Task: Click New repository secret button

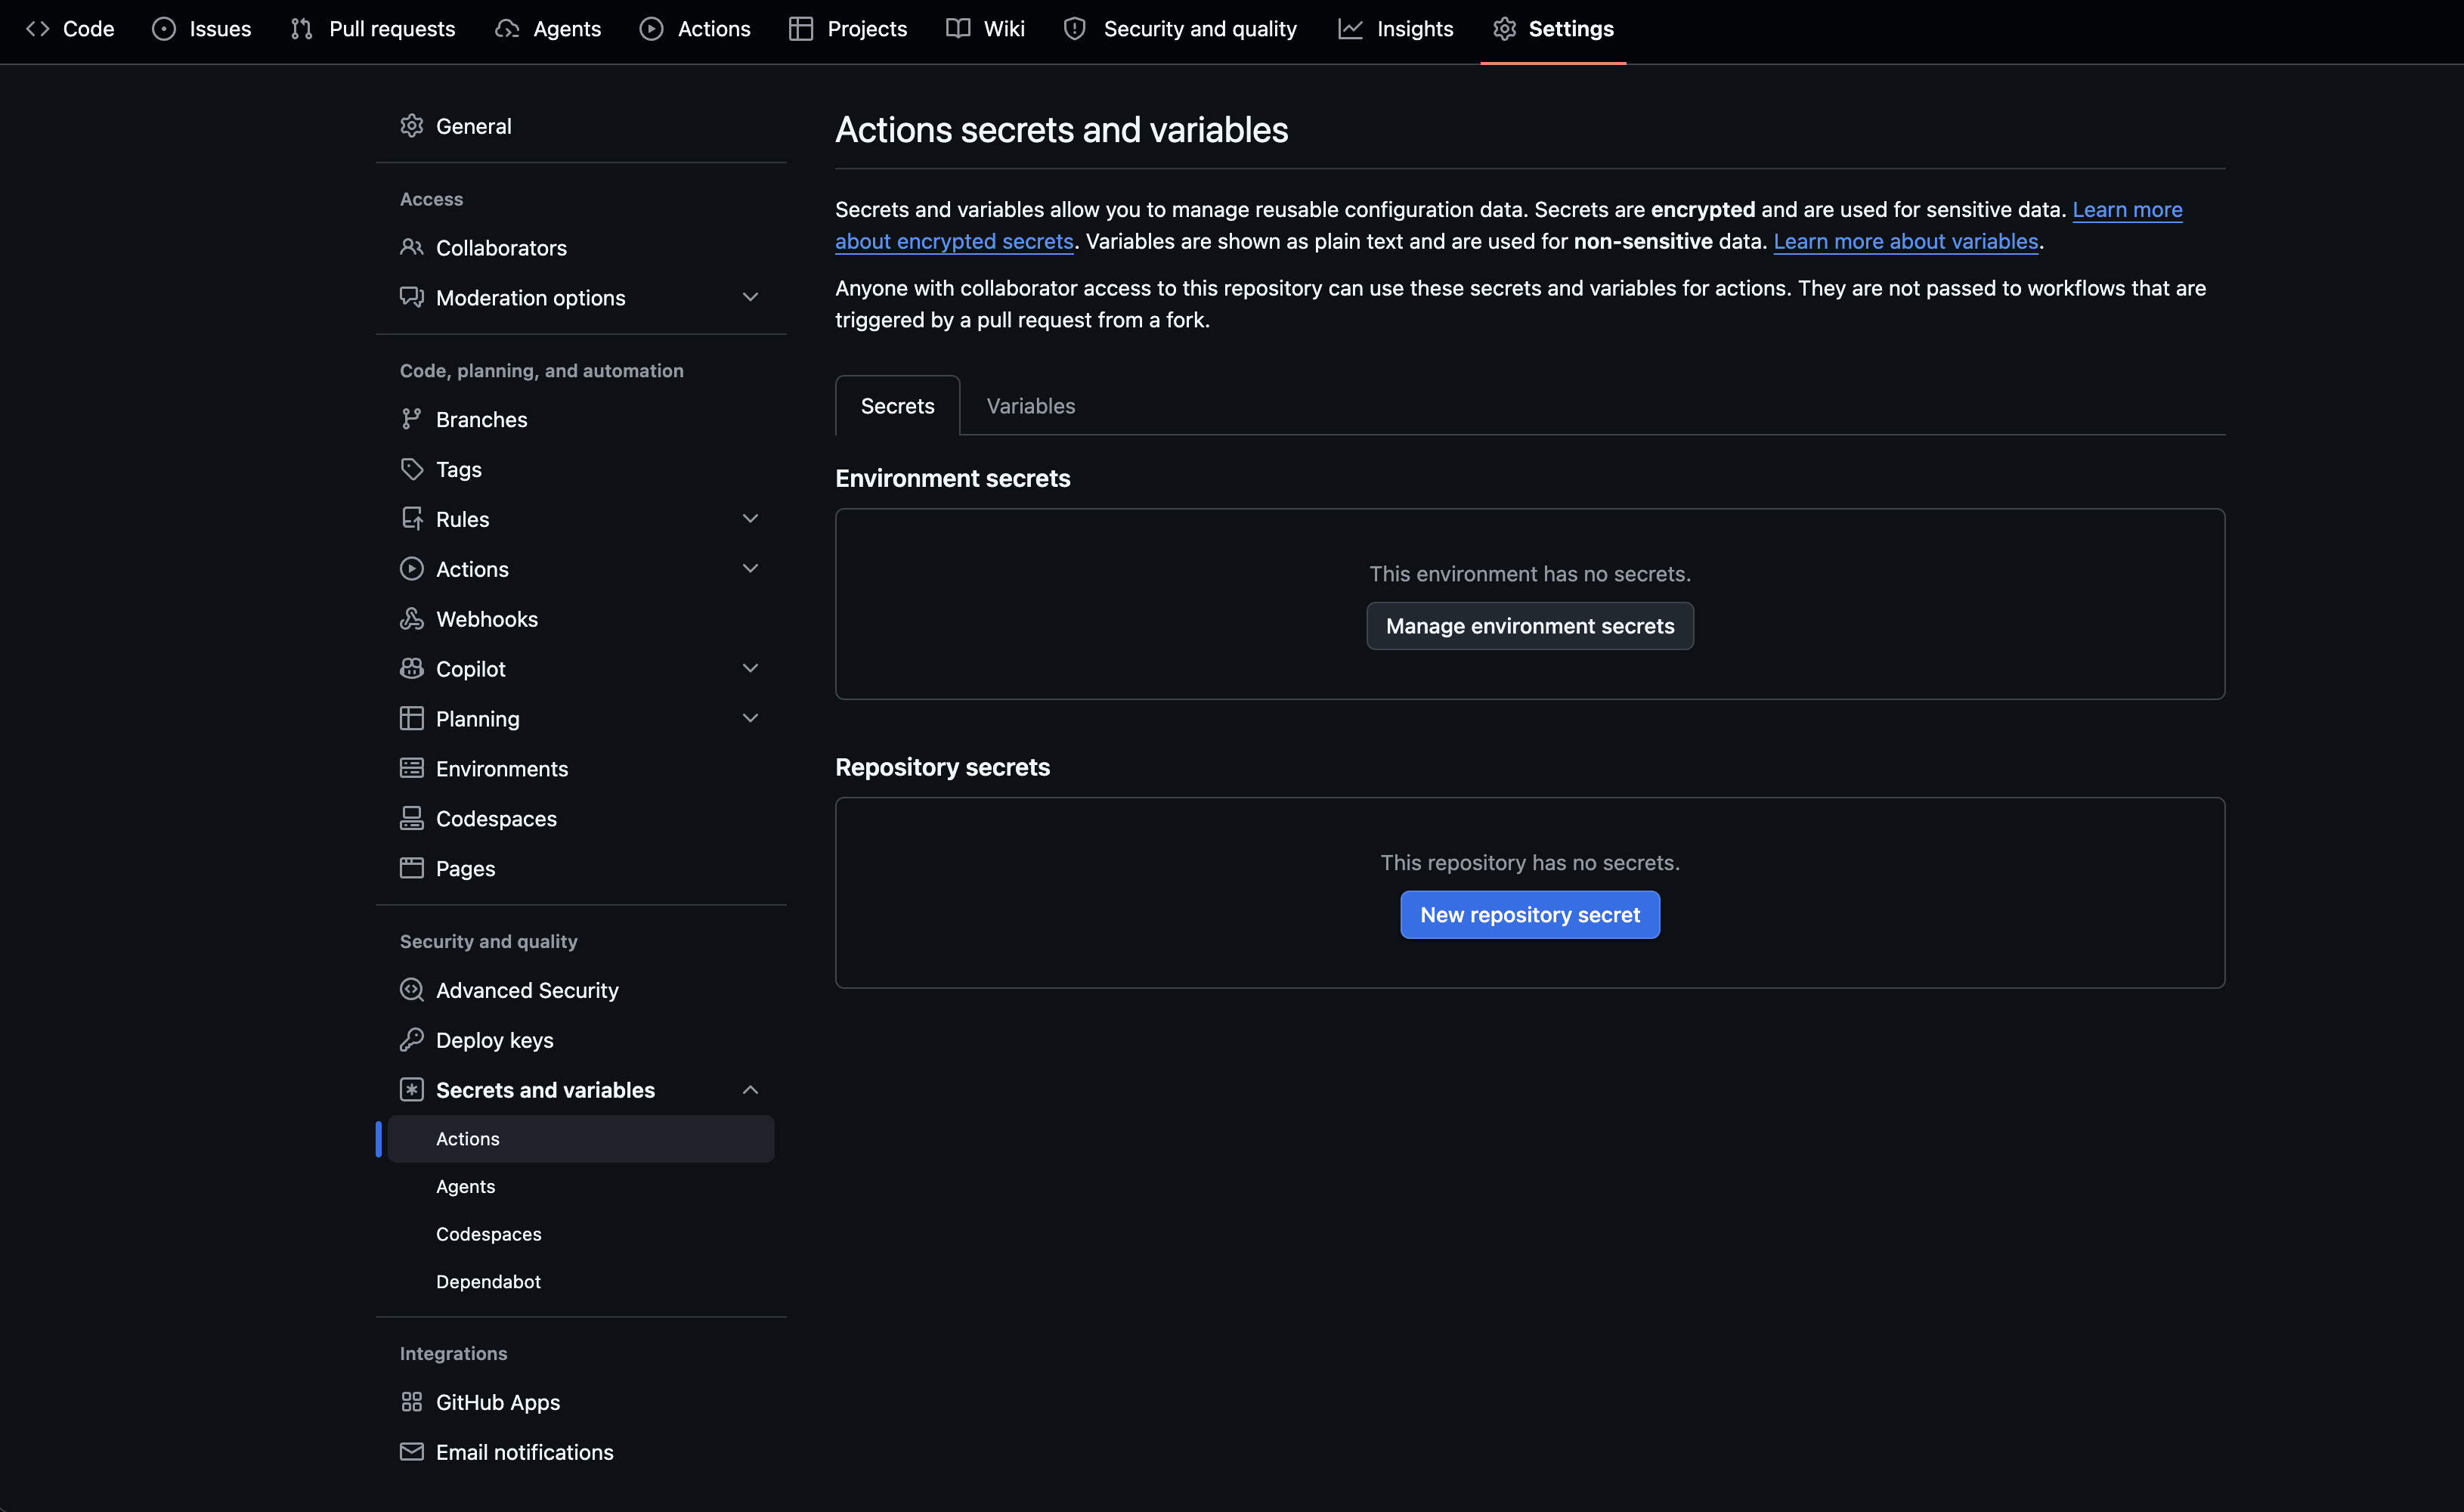Action: tap(1530, 915)
